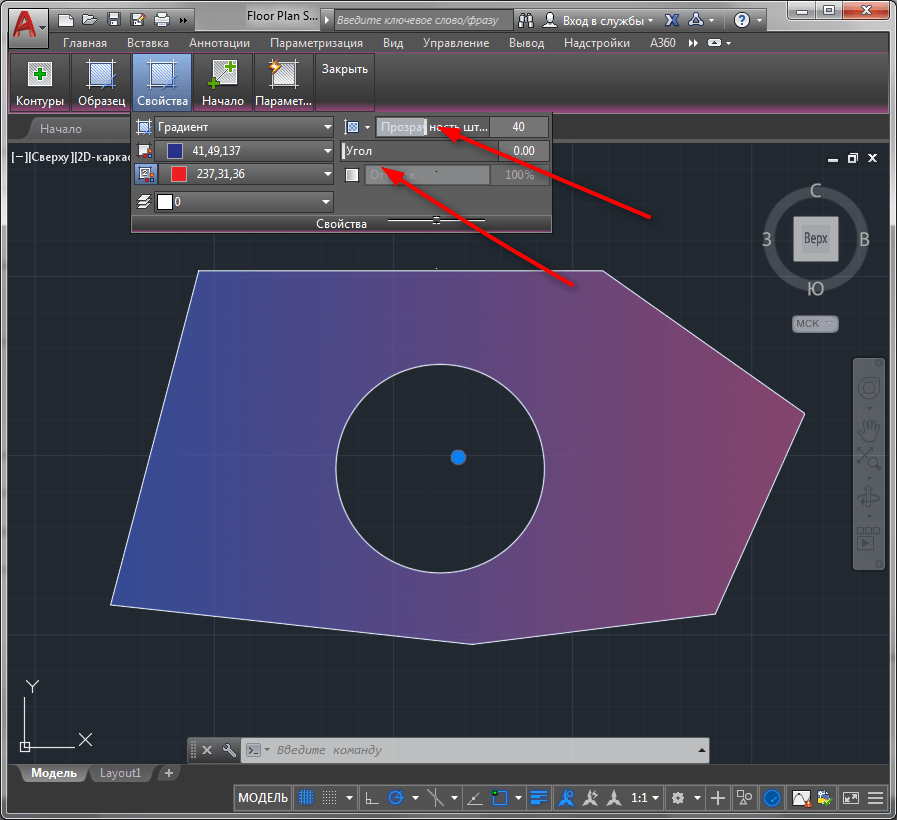Open Autodesk Exchange Apps X icon
The width and height of the screenshot is (897, 820).
coord(672,21)
